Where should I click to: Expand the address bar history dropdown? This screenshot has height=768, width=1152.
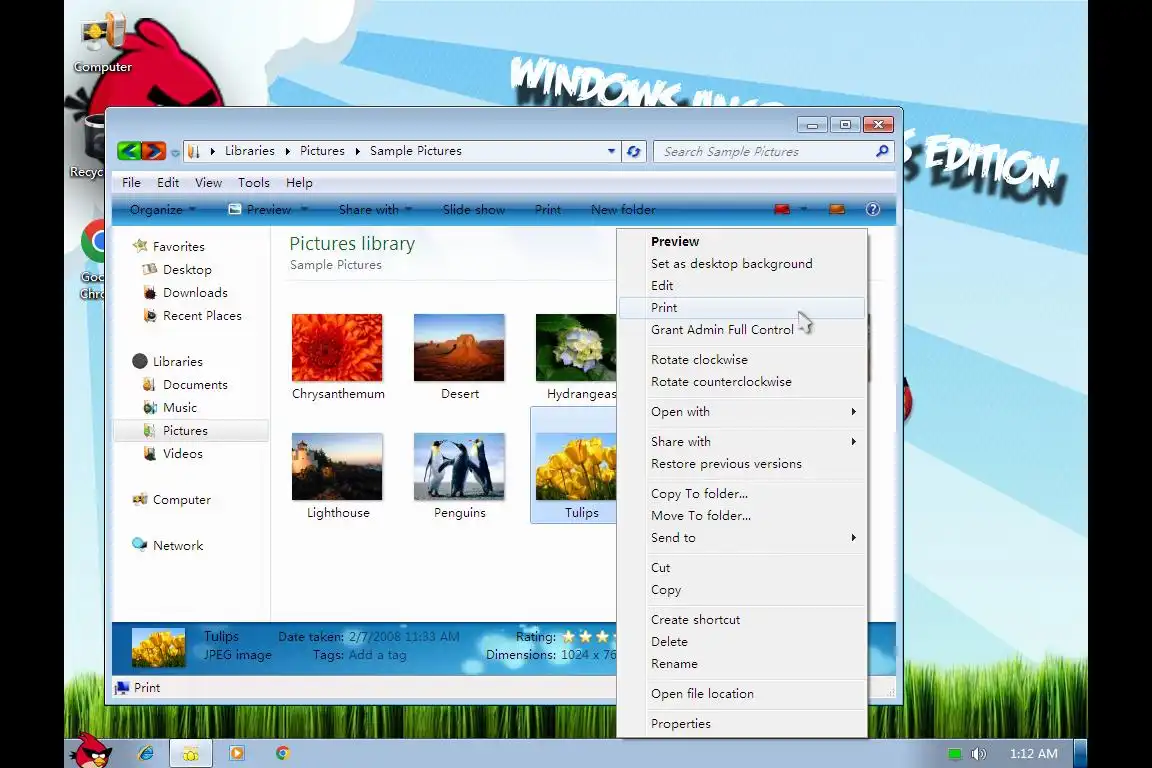pyautogui.click(x=611, y=151)
